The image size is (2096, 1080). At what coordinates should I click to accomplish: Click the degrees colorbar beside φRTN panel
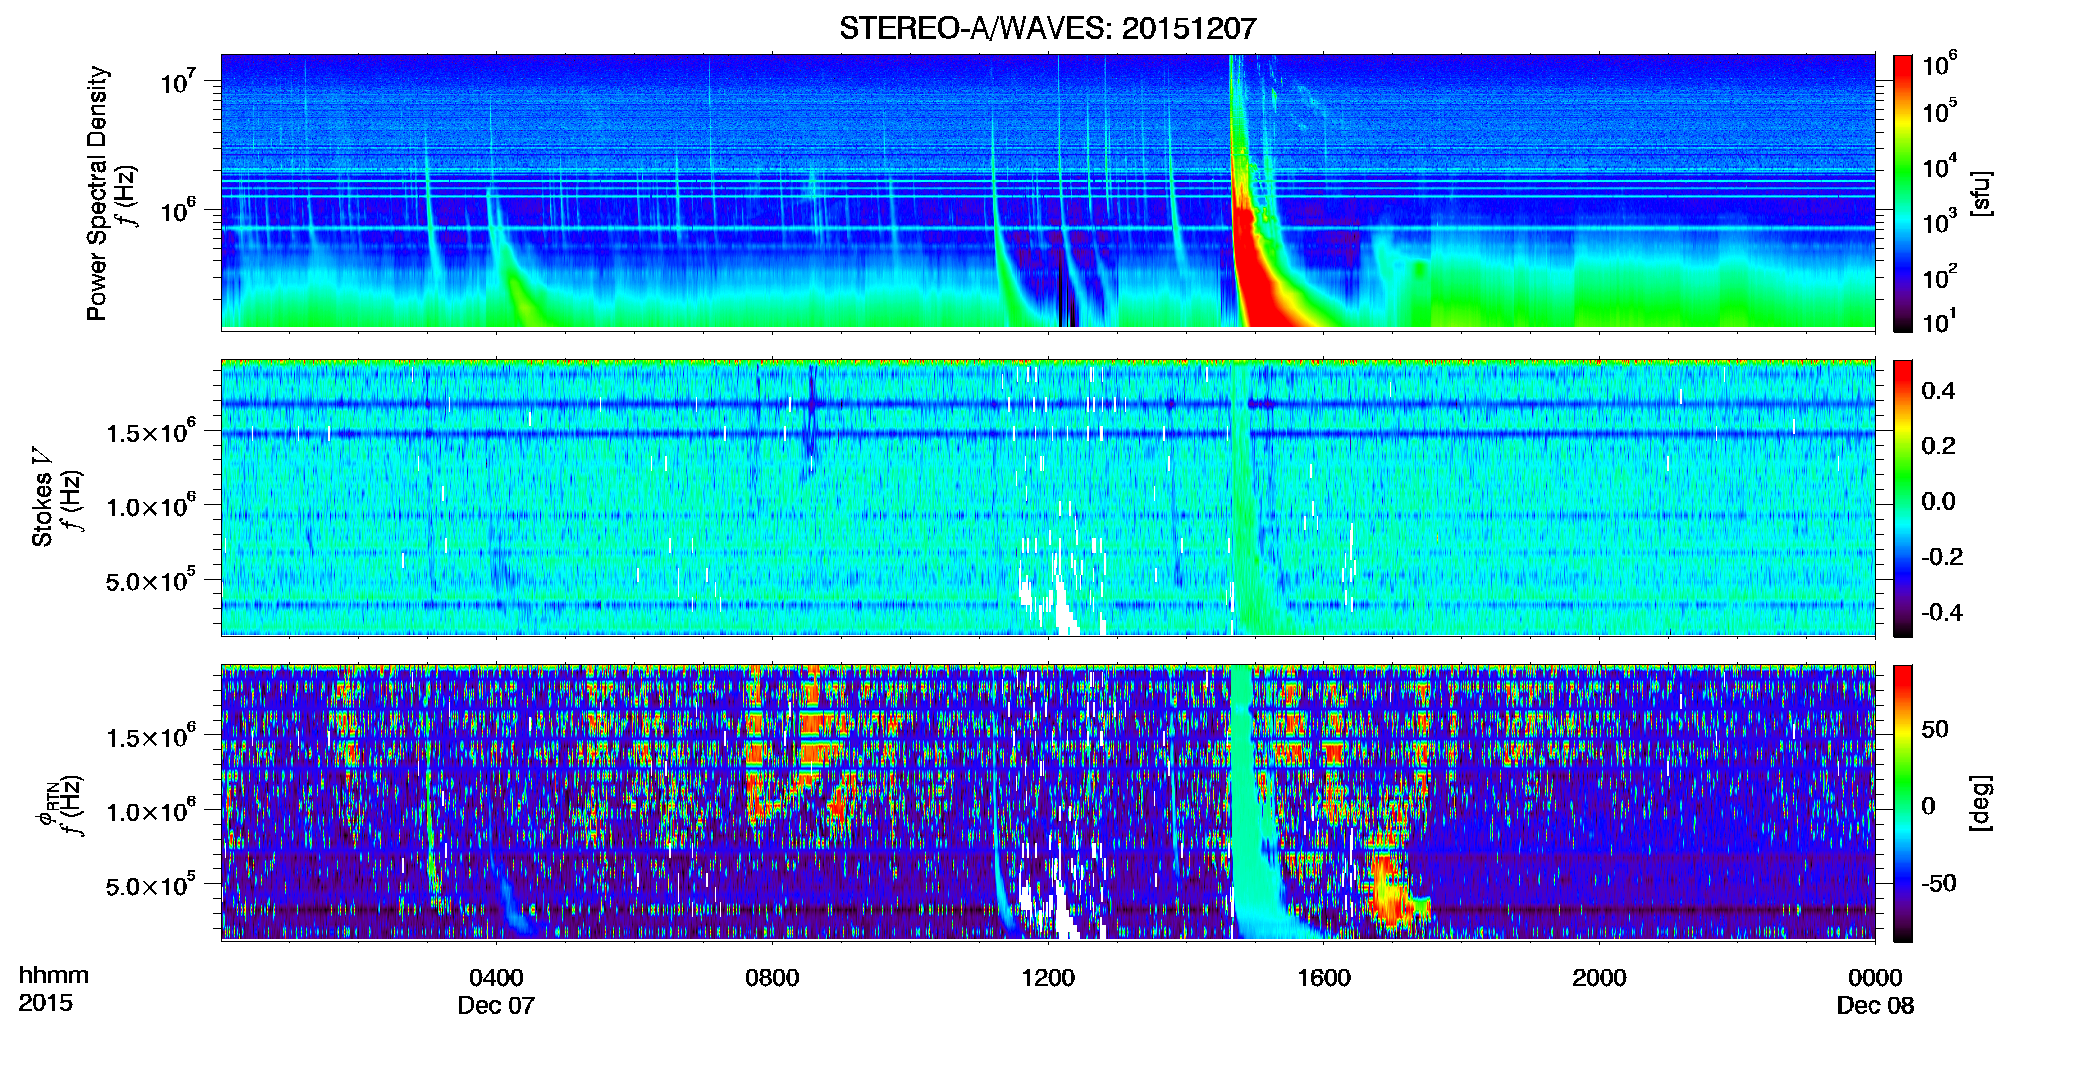click(x=1902, y=803)
